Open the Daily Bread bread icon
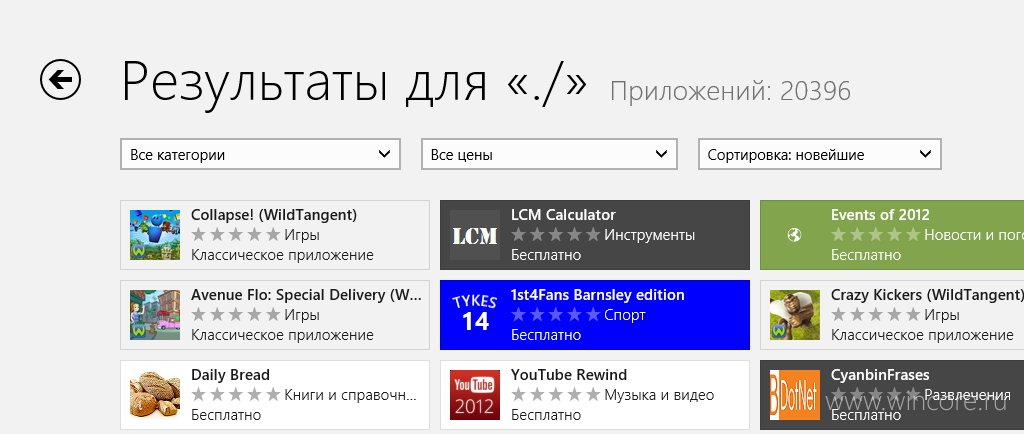1024x434 pixels. click(155, 395)
